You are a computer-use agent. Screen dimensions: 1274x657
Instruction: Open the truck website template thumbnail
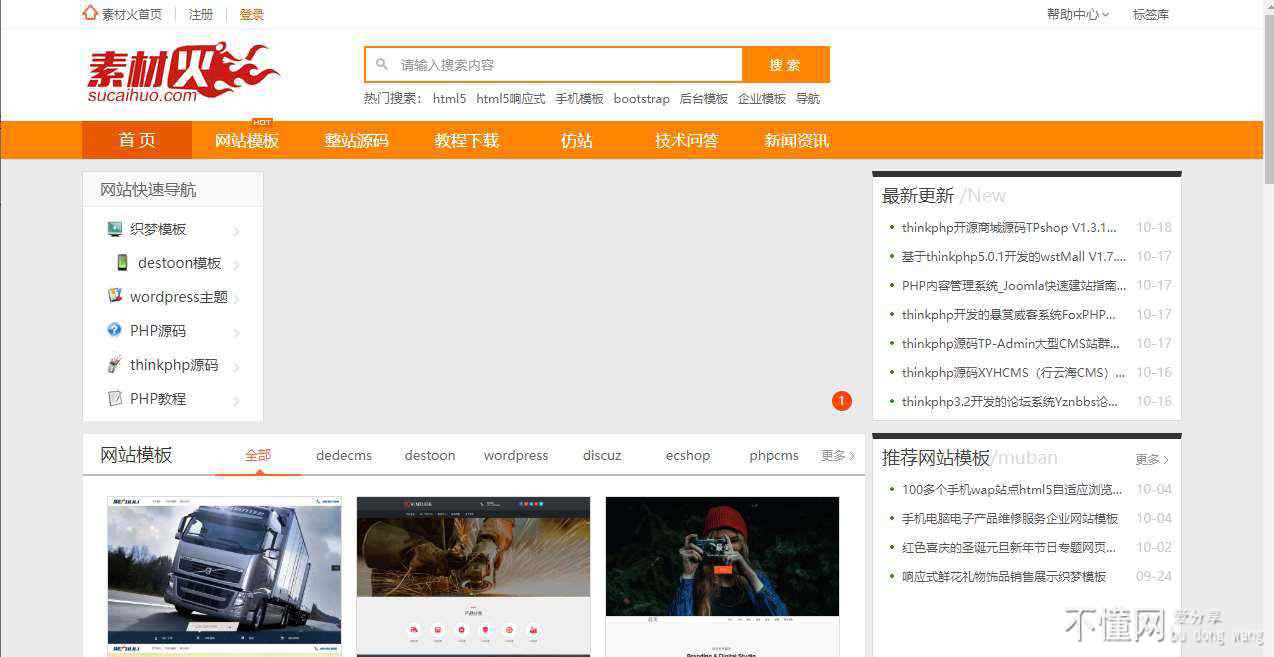coord(224,576)
